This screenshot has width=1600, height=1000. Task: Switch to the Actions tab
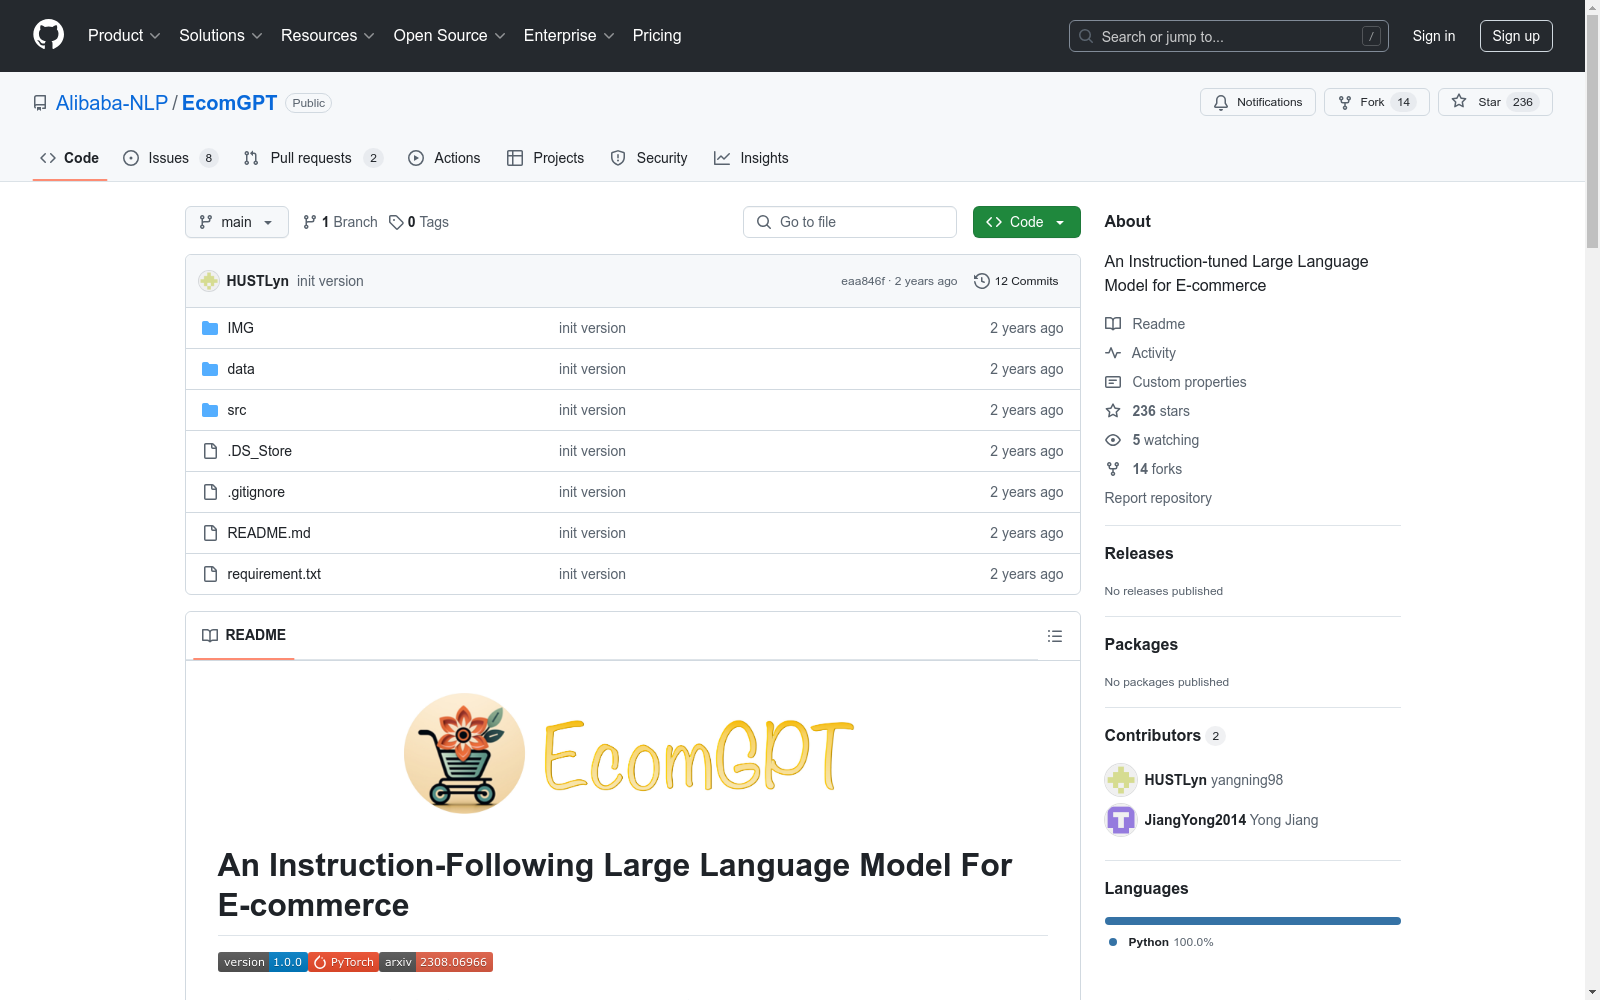click(444, 158)
